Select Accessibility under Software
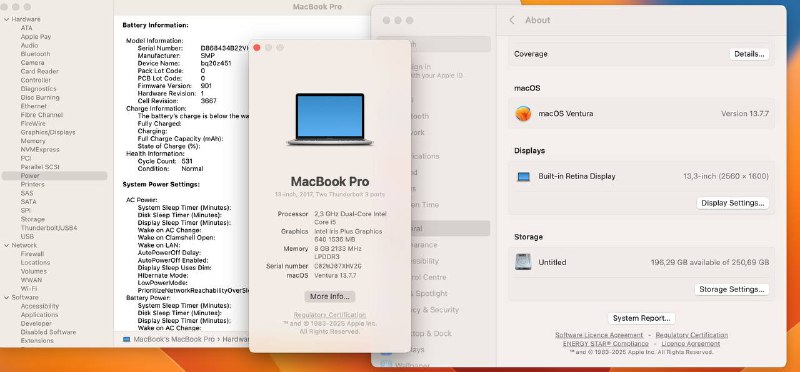Screen dimensions: 800x372 (x=40, y=306)
